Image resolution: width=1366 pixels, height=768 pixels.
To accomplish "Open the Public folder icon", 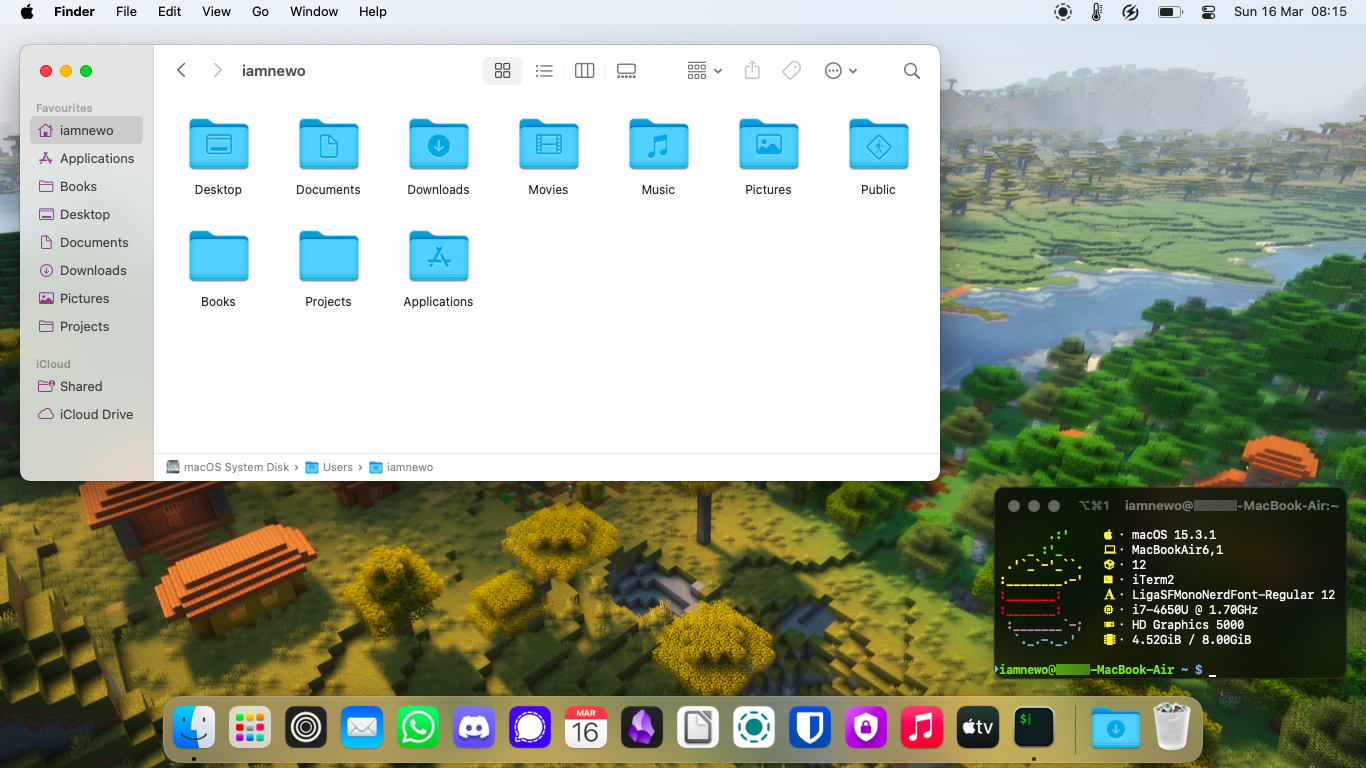I will click(878, 145).
